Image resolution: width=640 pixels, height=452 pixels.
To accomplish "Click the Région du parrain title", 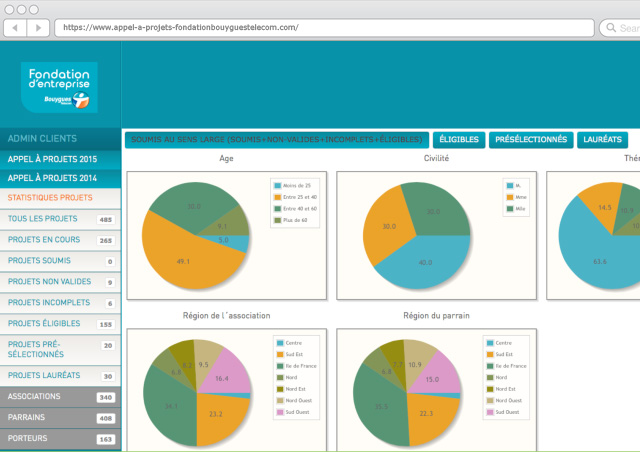I will [x=436, y=316].
